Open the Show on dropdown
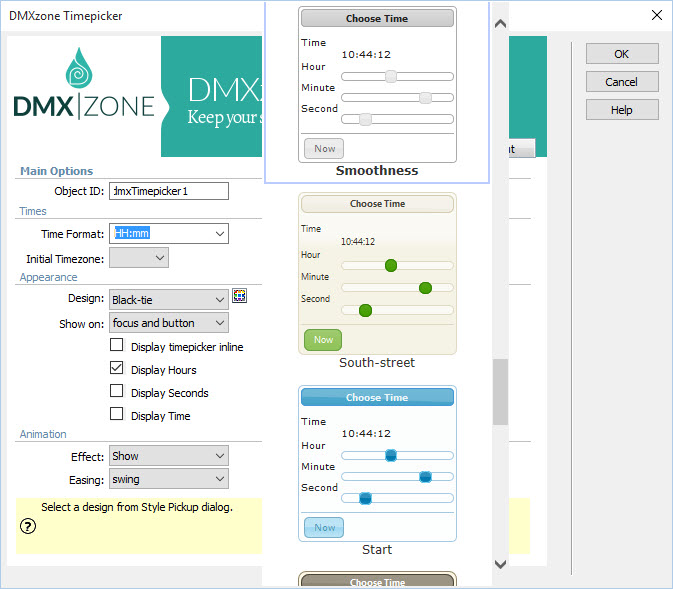Screen dimensions: 673x589 [x=169, y=323]
